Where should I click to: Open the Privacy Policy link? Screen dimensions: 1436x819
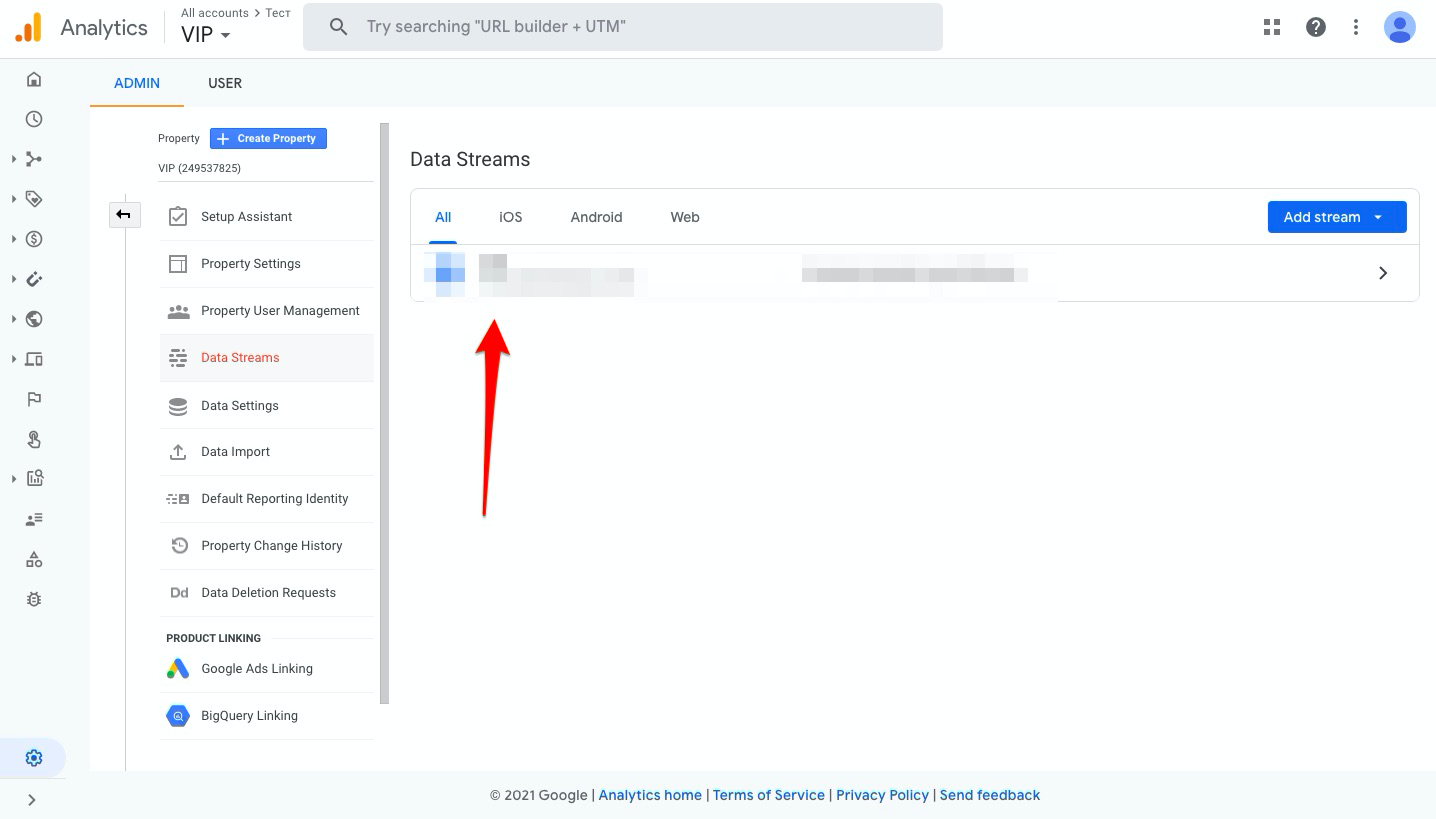coord(883,795)
